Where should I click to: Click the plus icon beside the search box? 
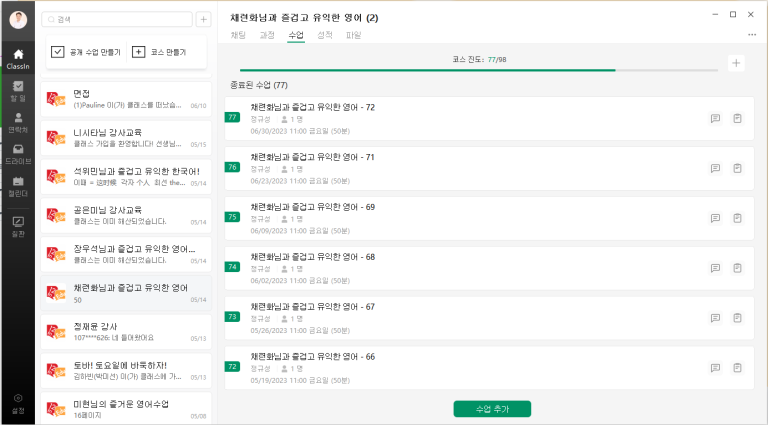203,19
